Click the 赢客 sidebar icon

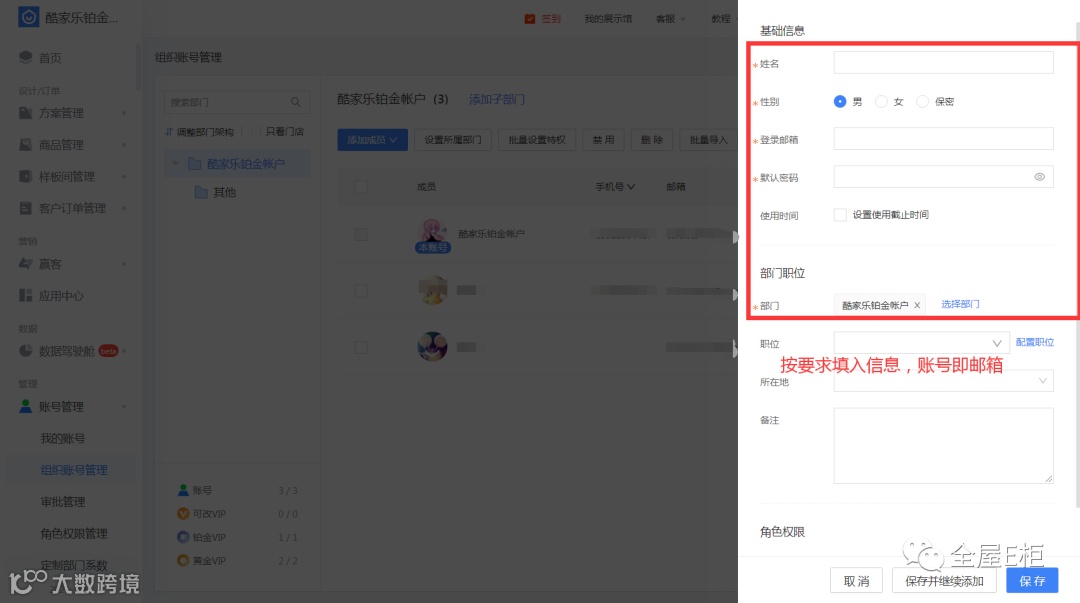pos(25,263)
